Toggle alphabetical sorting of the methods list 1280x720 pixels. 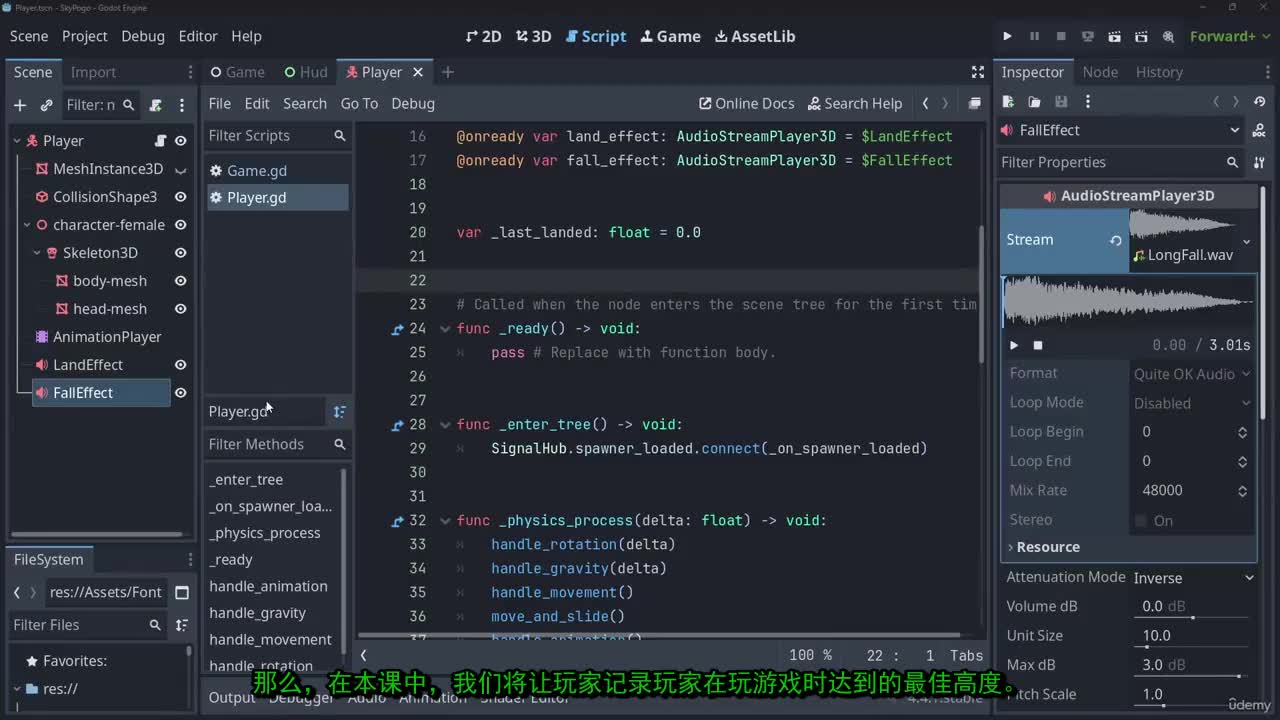340,412
